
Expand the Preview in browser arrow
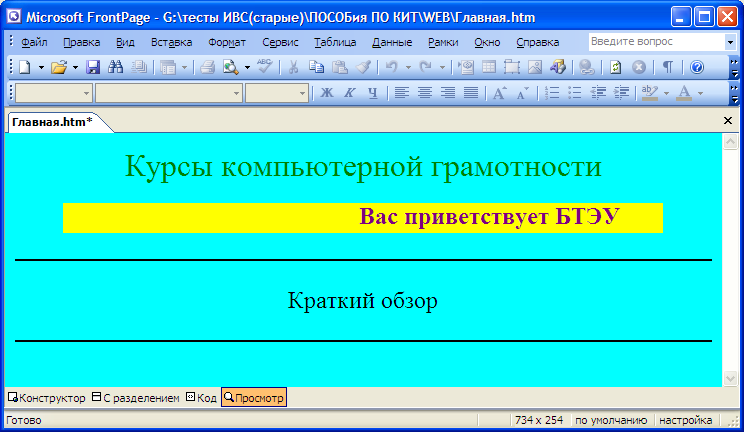(x=247, y=68)
